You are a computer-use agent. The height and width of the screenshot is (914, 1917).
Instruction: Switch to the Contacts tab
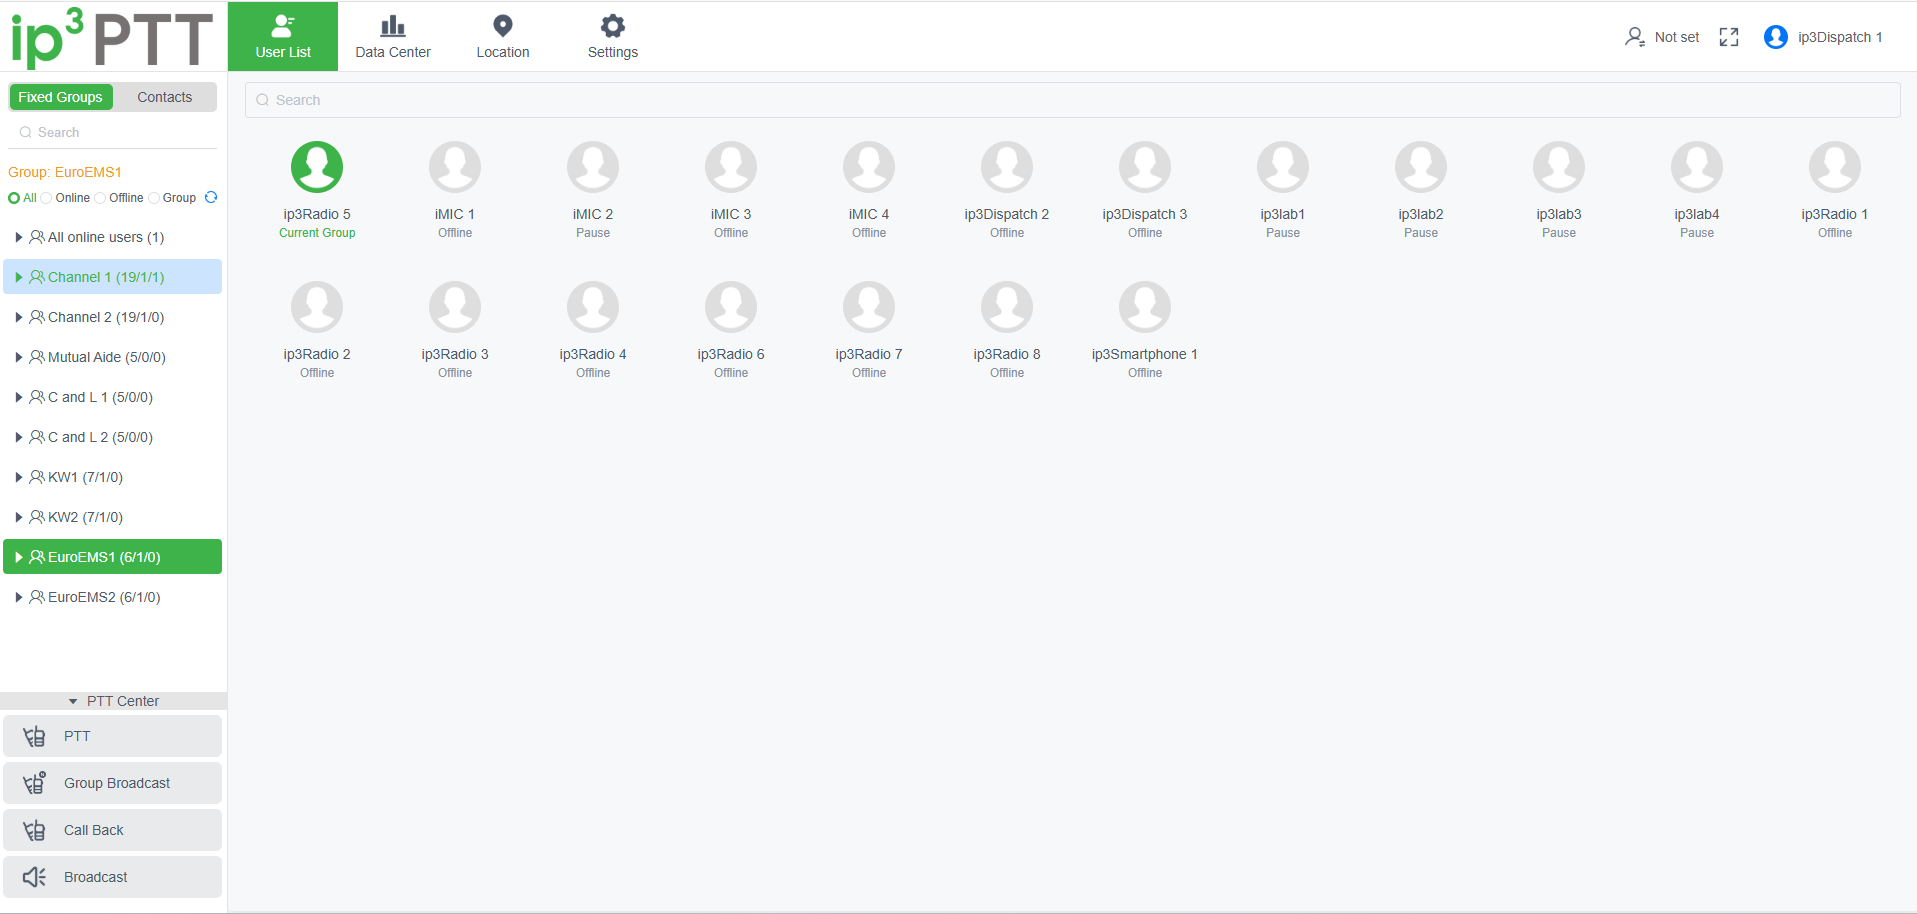[165, 97]
